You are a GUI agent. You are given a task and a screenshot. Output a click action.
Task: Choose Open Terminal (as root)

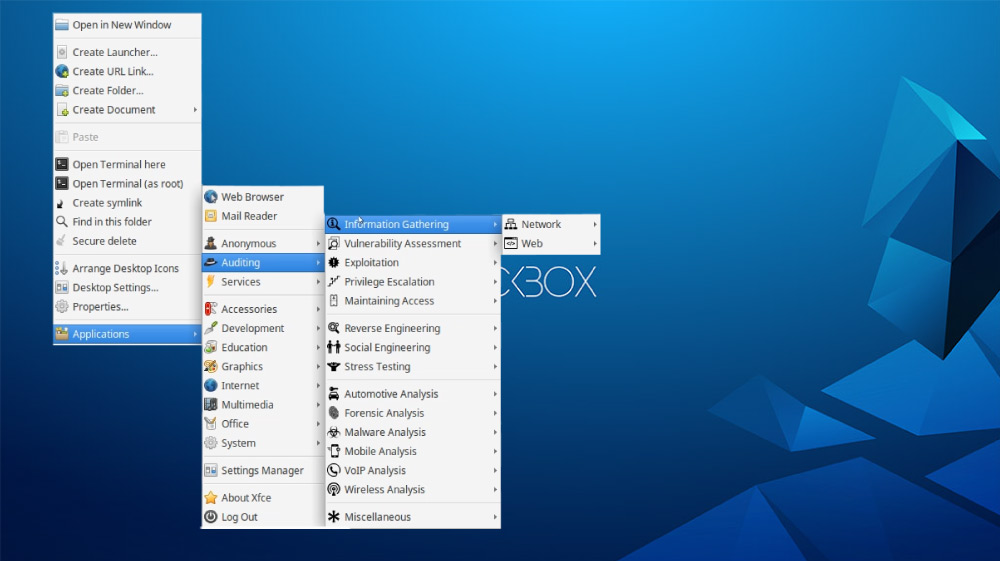tap(128, 184)
